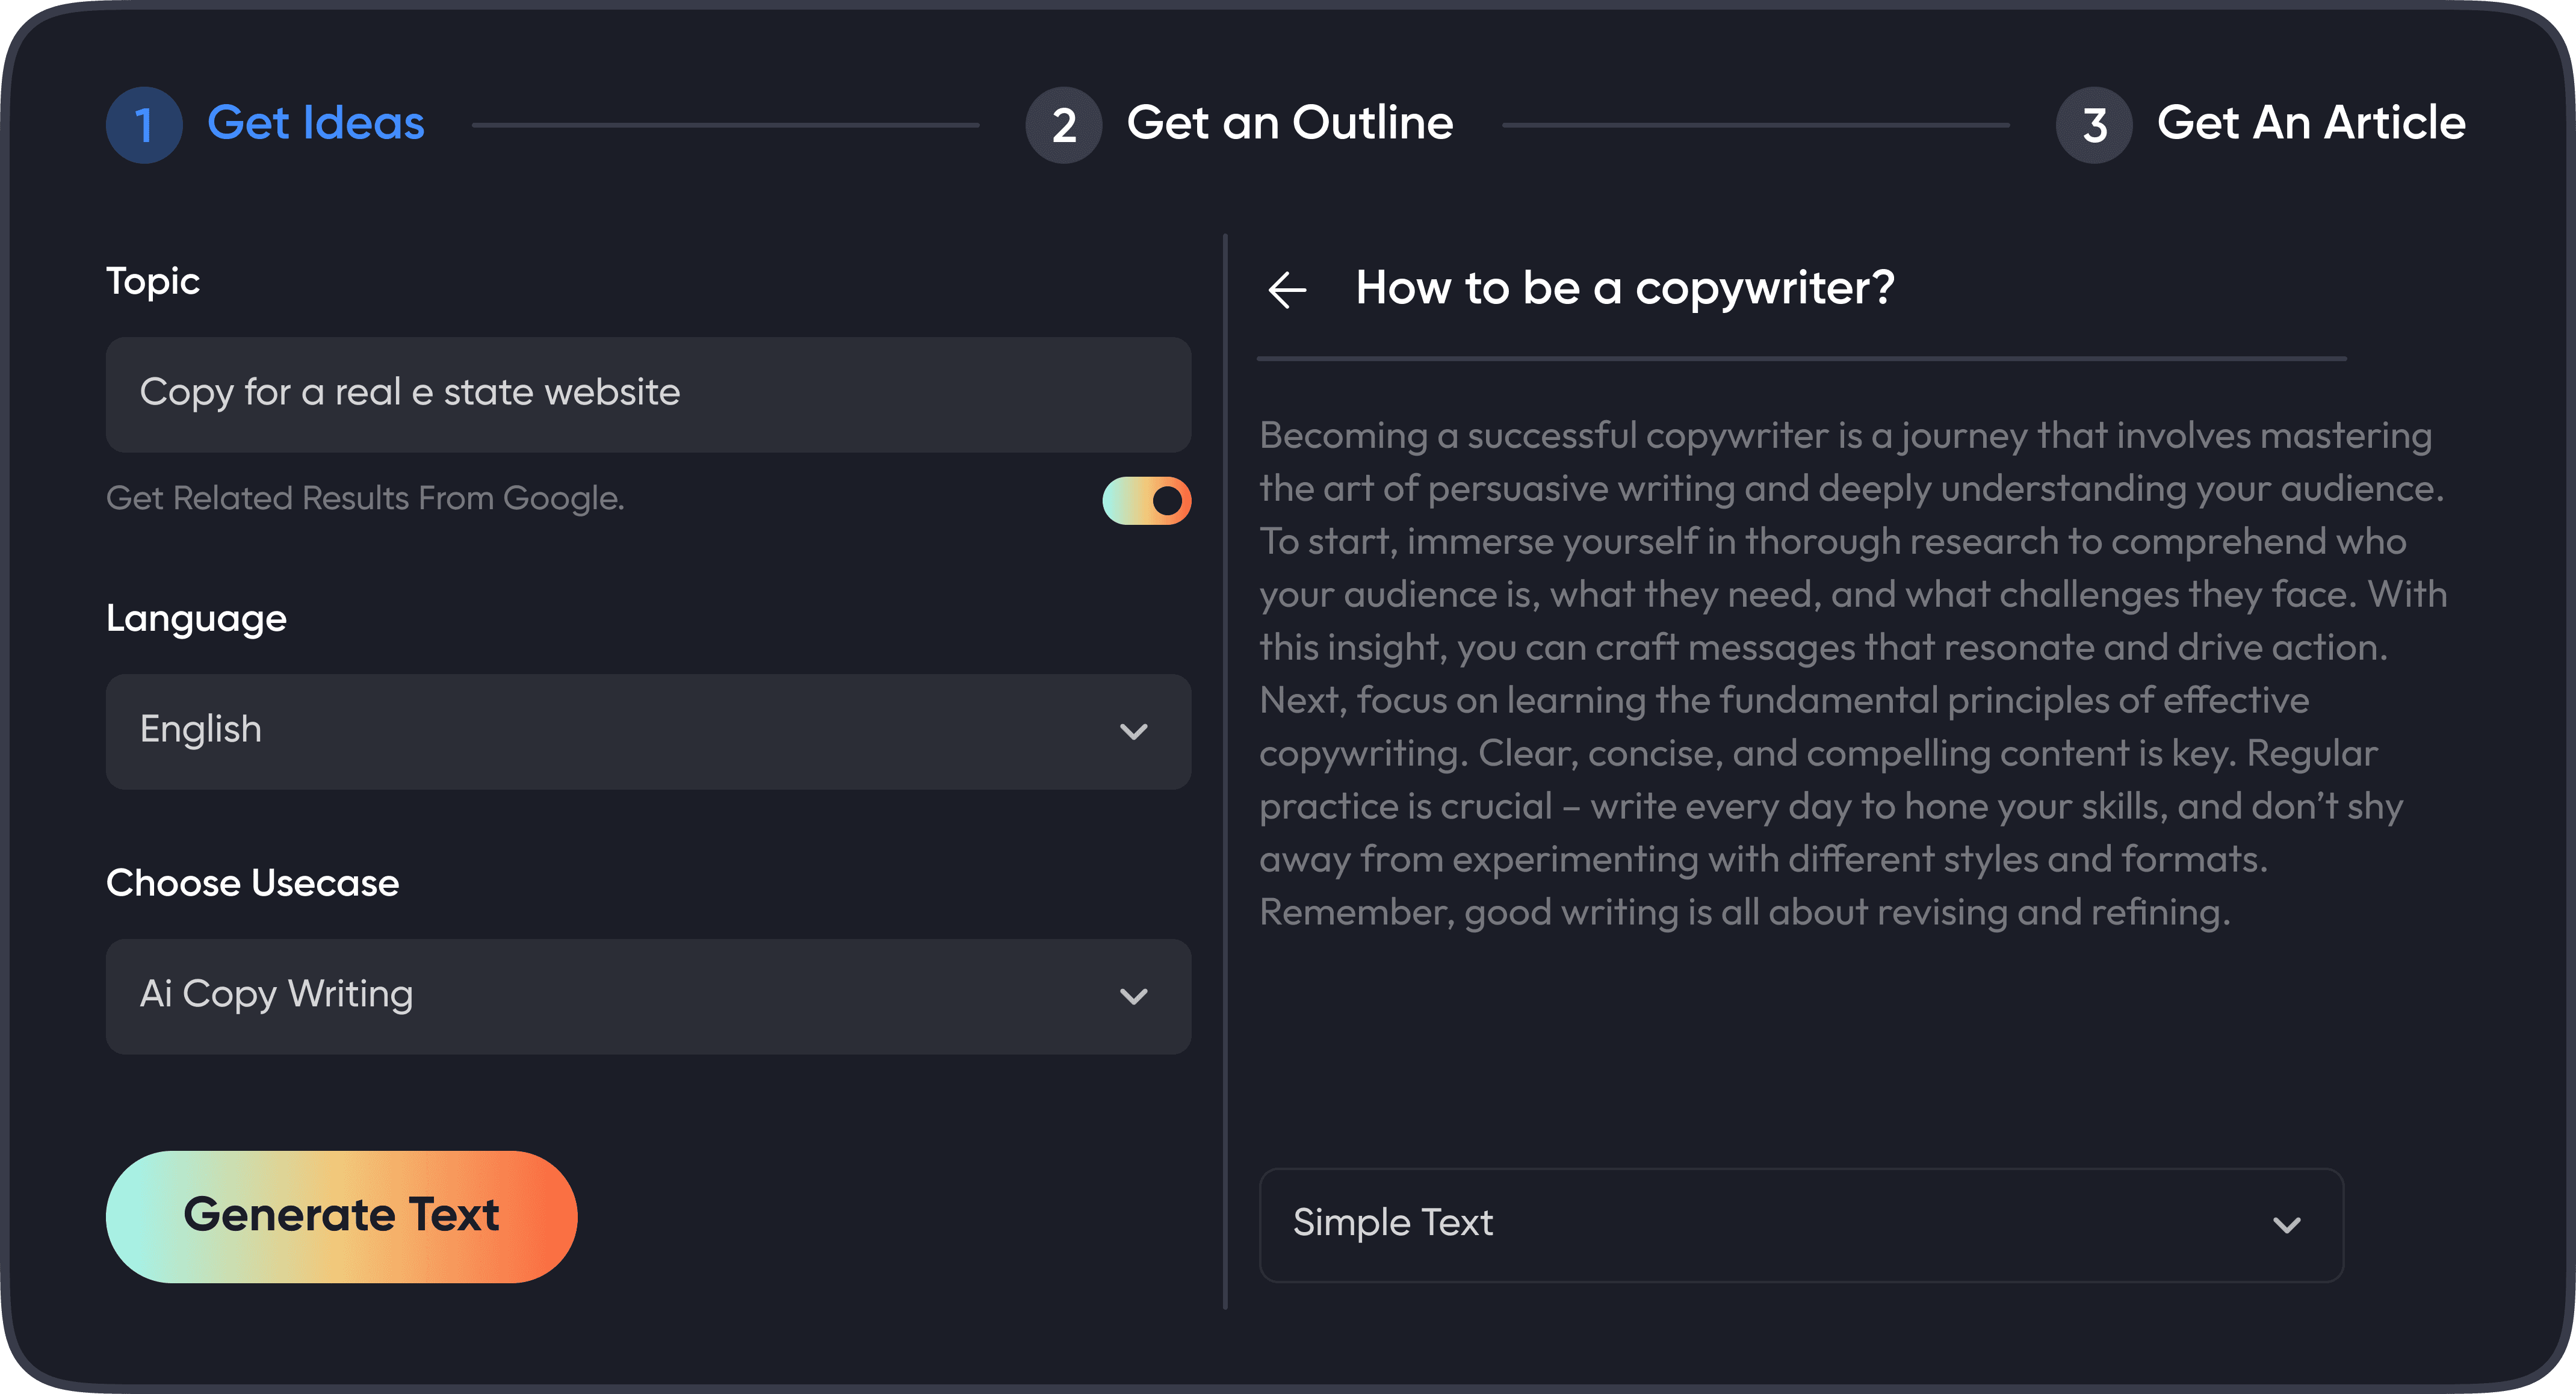Click the step 1 circle icon

click(144, 125)
